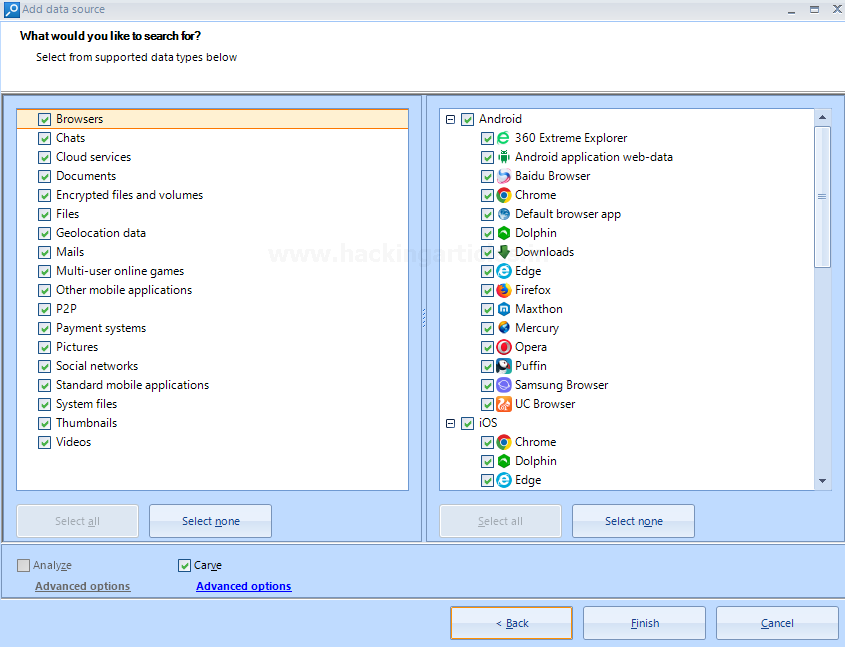This screenshot has width=845, height=647.
Task: Click the Samsung Browser icon
Action: pos(504,385)
